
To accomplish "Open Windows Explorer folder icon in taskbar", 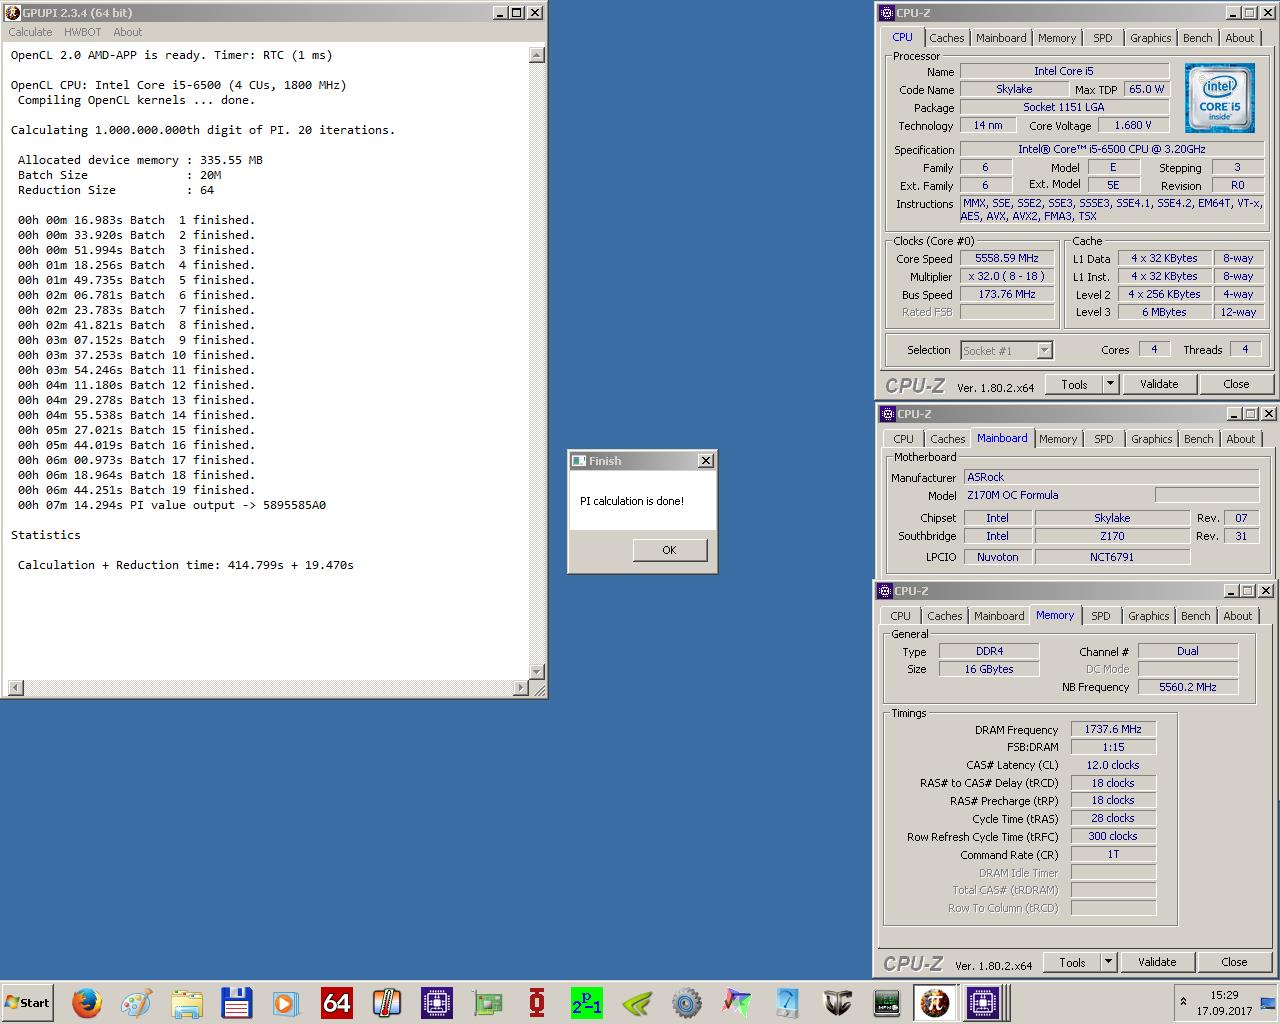I will [x=186, y=1002].
